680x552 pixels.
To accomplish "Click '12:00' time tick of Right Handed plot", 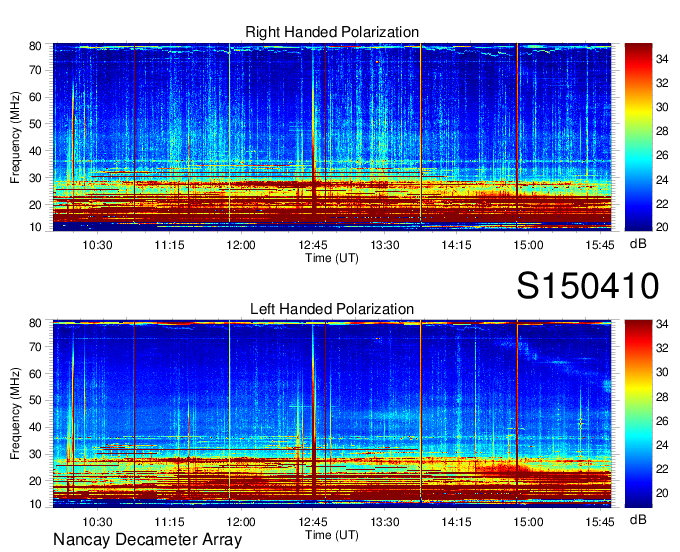I will coord(241,245).
